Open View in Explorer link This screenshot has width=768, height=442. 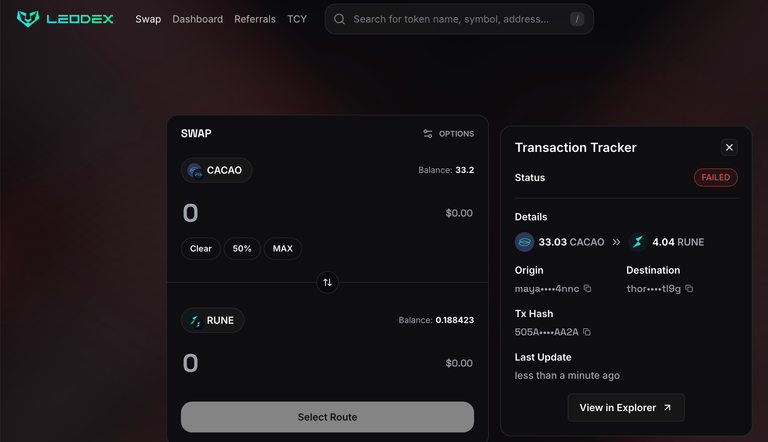pos(625,408)
